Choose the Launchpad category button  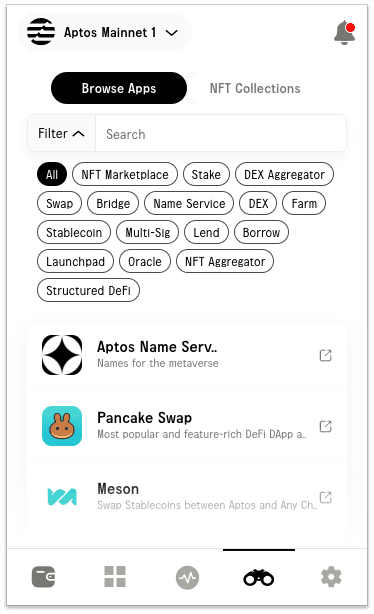pos(75,261)
